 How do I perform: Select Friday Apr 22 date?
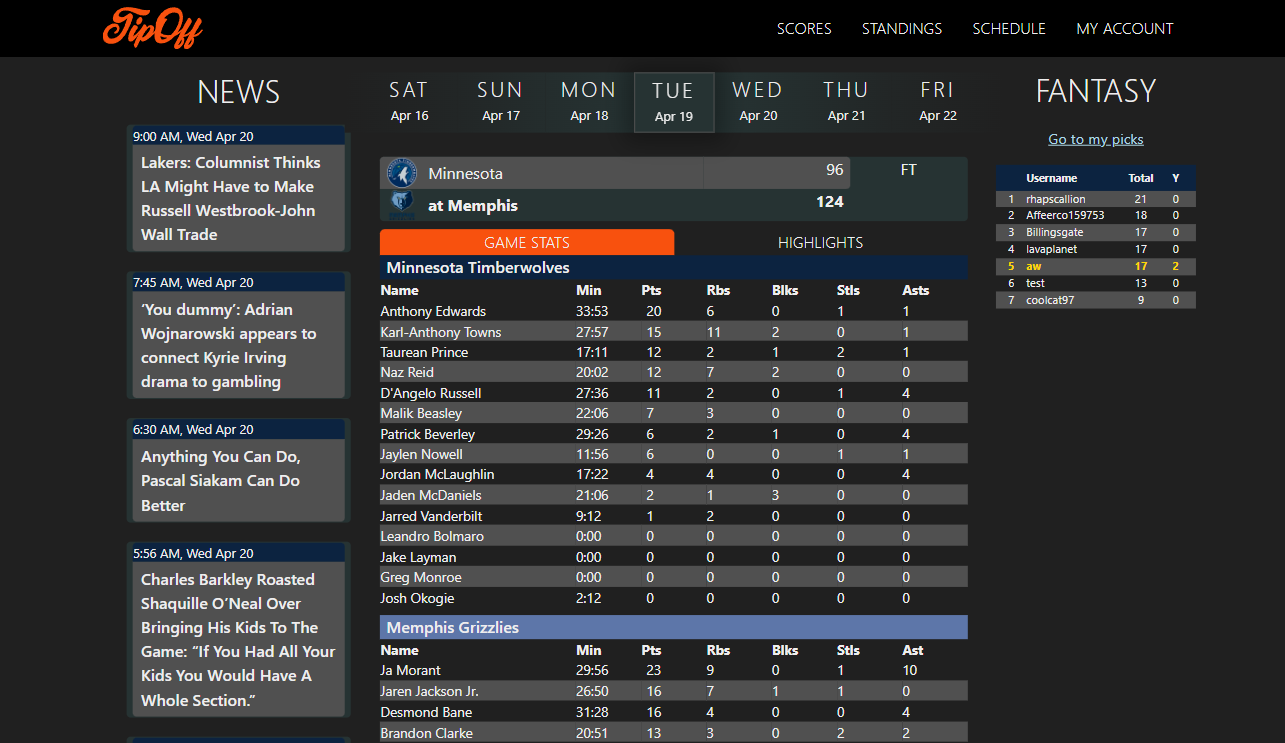(937, 102)
